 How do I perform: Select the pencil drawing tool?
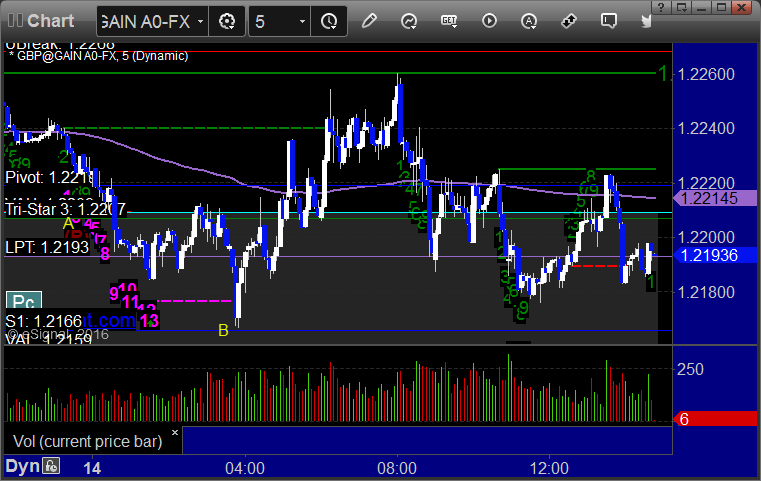369,21
